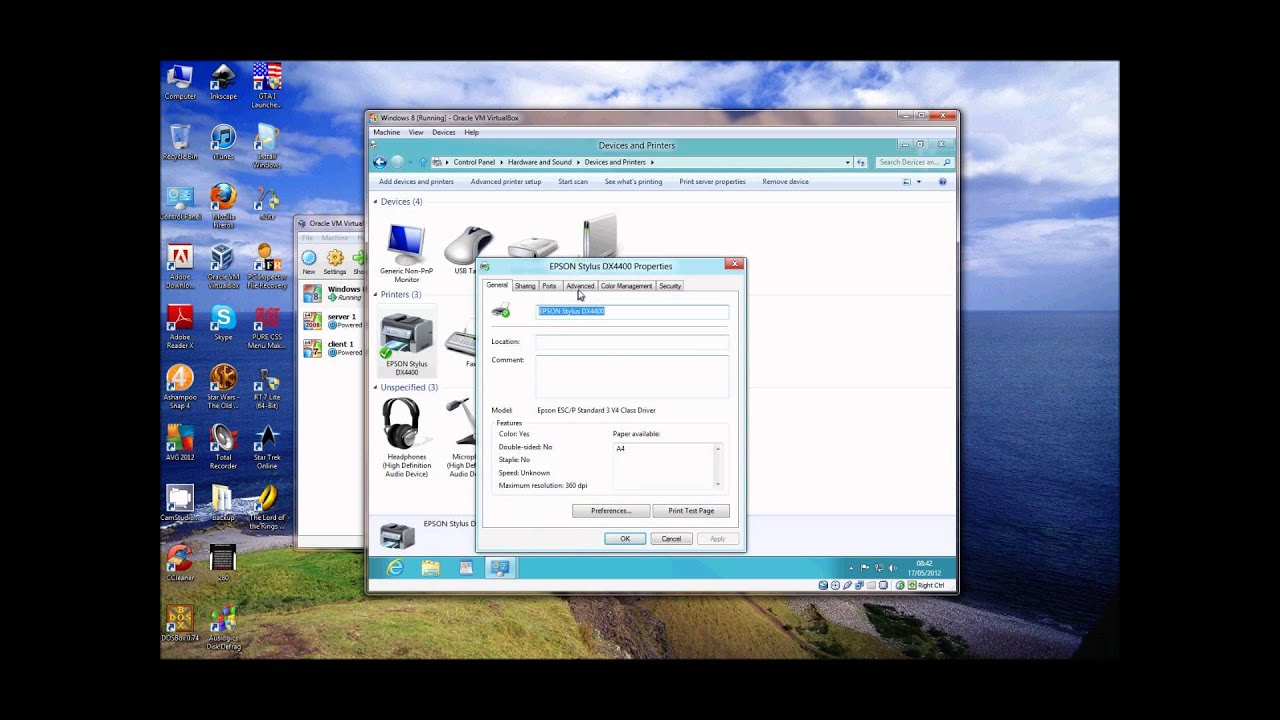The width and height of the screenshot is (1280, 720).
Task: Show hidden tray icons on Windows 8 taskbar
Action: tap(851, 568)
